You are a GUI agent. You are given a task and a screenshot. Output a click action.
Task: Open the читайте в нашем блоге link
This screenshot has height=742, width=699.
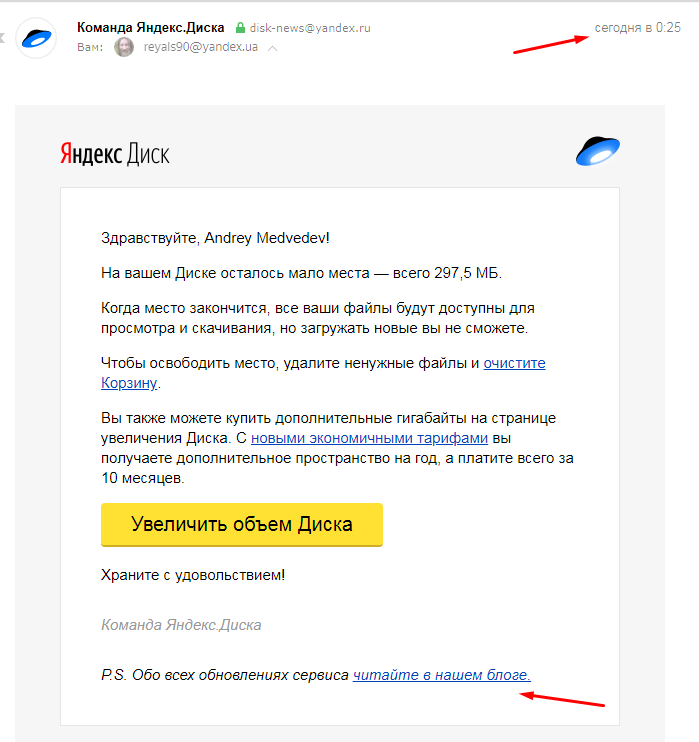coord(442,675)
